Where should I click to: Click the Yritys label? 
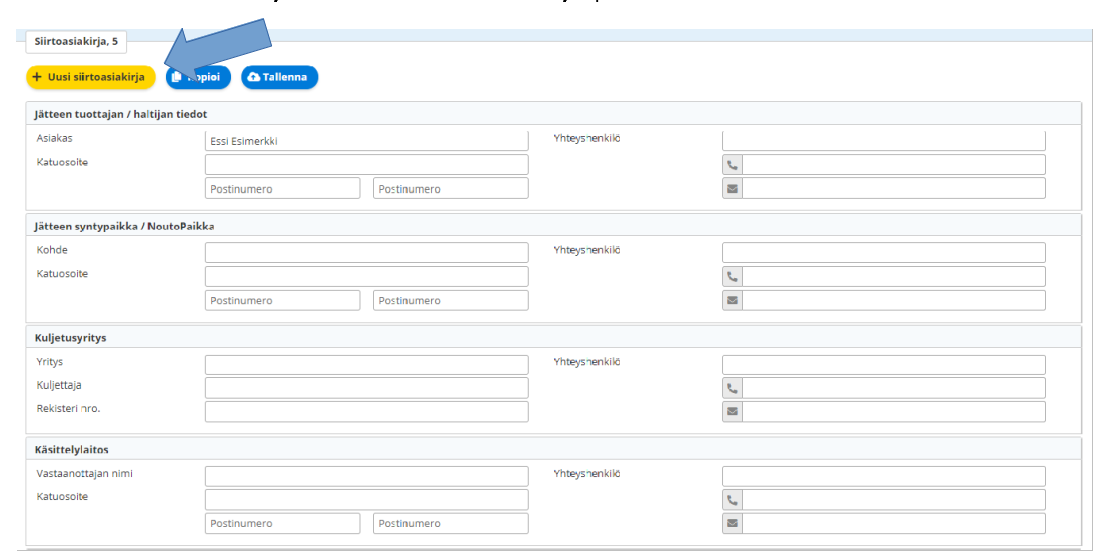(x=50, y=362)
